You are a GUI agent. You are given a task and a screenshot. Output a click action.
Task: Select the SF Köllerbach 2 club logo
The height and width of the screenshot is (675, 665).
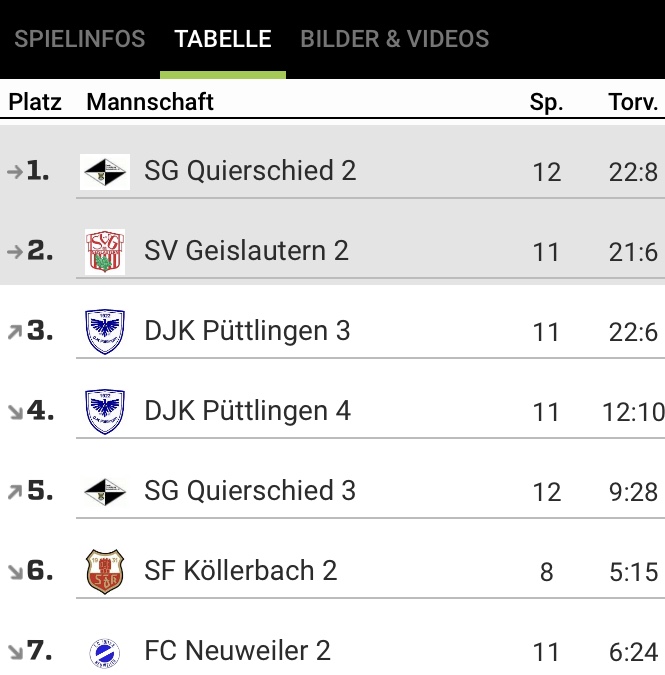click(105, 571)
